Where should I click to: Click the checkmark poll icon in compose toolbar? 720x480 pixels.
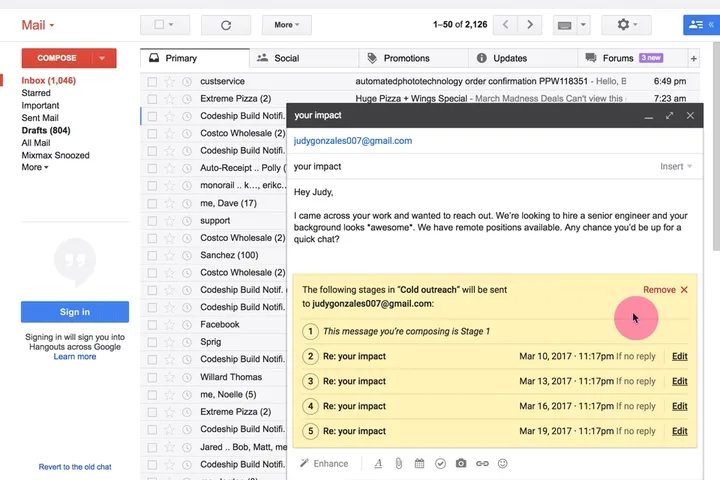(440, 463)
